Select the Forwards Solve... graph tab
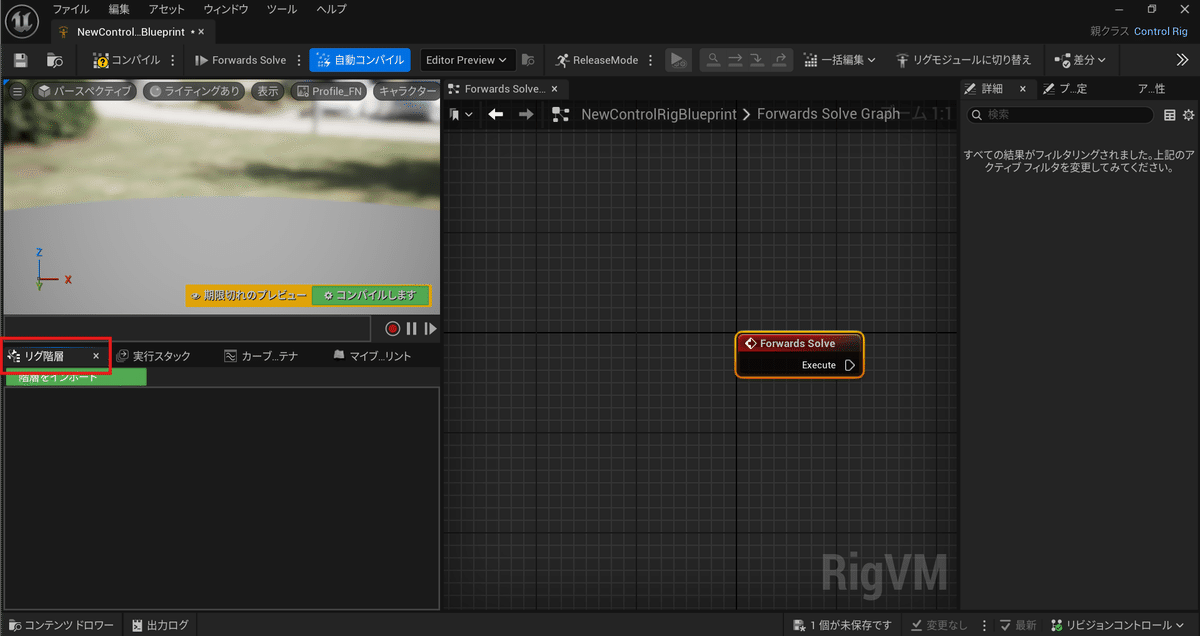 [505, 89]
